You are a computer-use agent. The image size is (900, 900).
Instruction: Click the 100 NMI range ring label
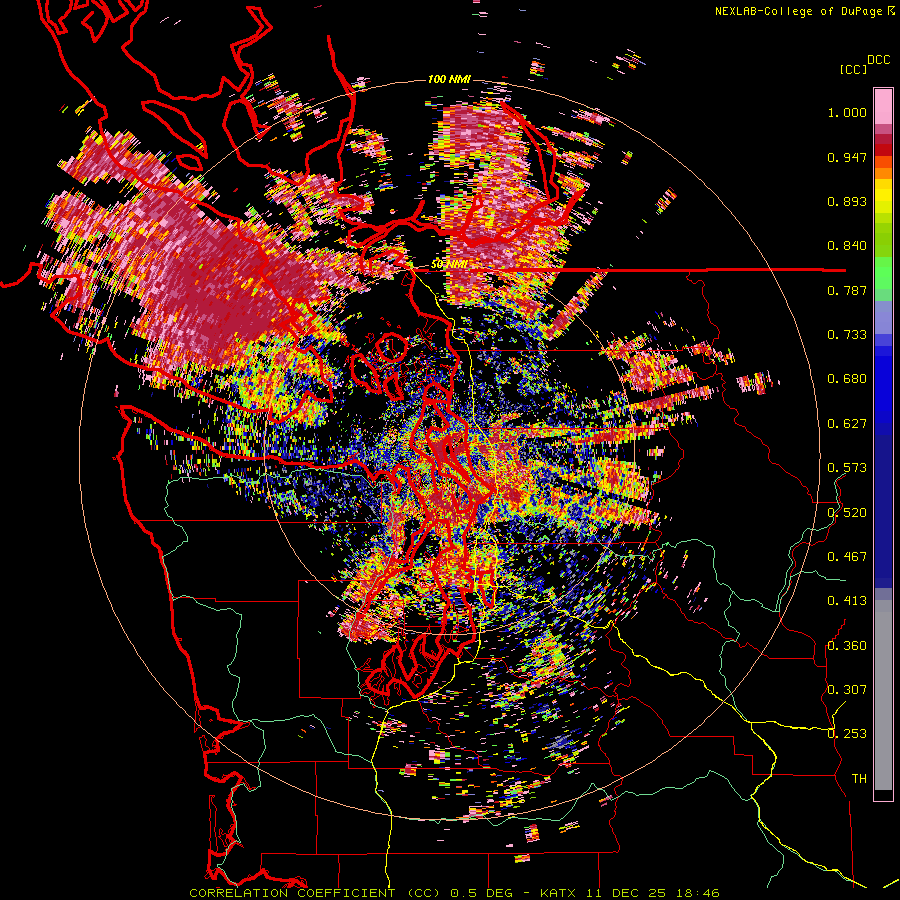[x=449, y=79]
